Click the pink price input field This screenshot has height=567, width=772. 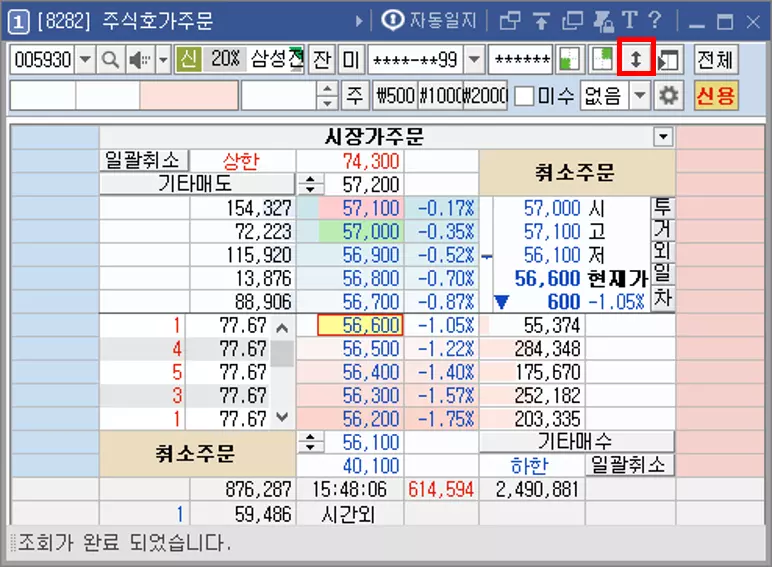point(189,95)
